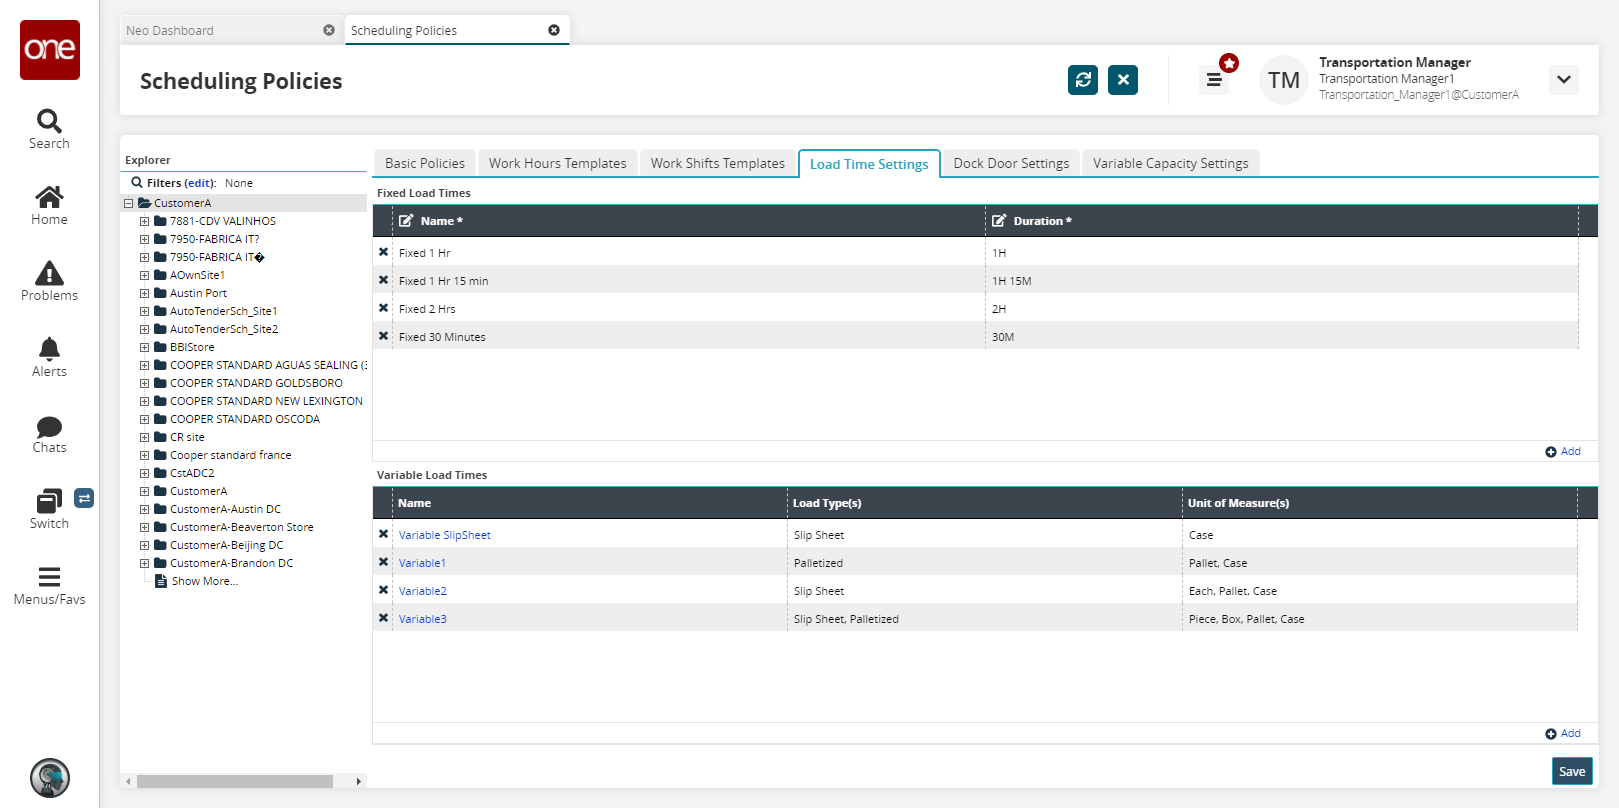1619x808 pixels.
Task: Click Add under Fixed Load Times
Action: click(1563, 452)
